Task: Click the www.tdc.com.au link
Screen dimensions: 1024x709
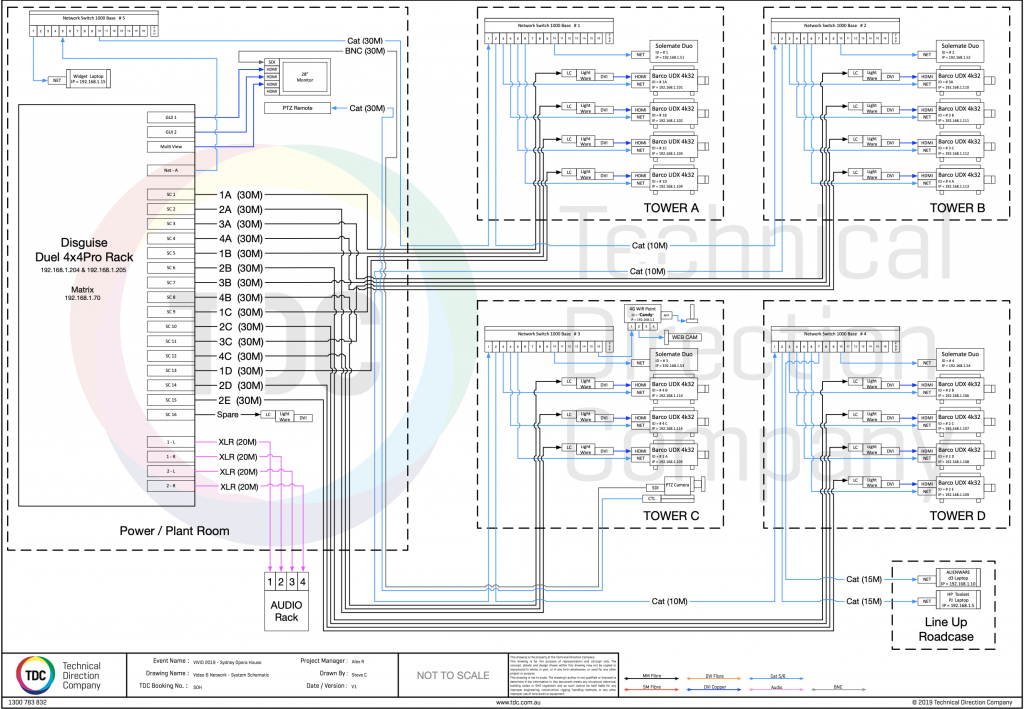Action: coord(518,702)
